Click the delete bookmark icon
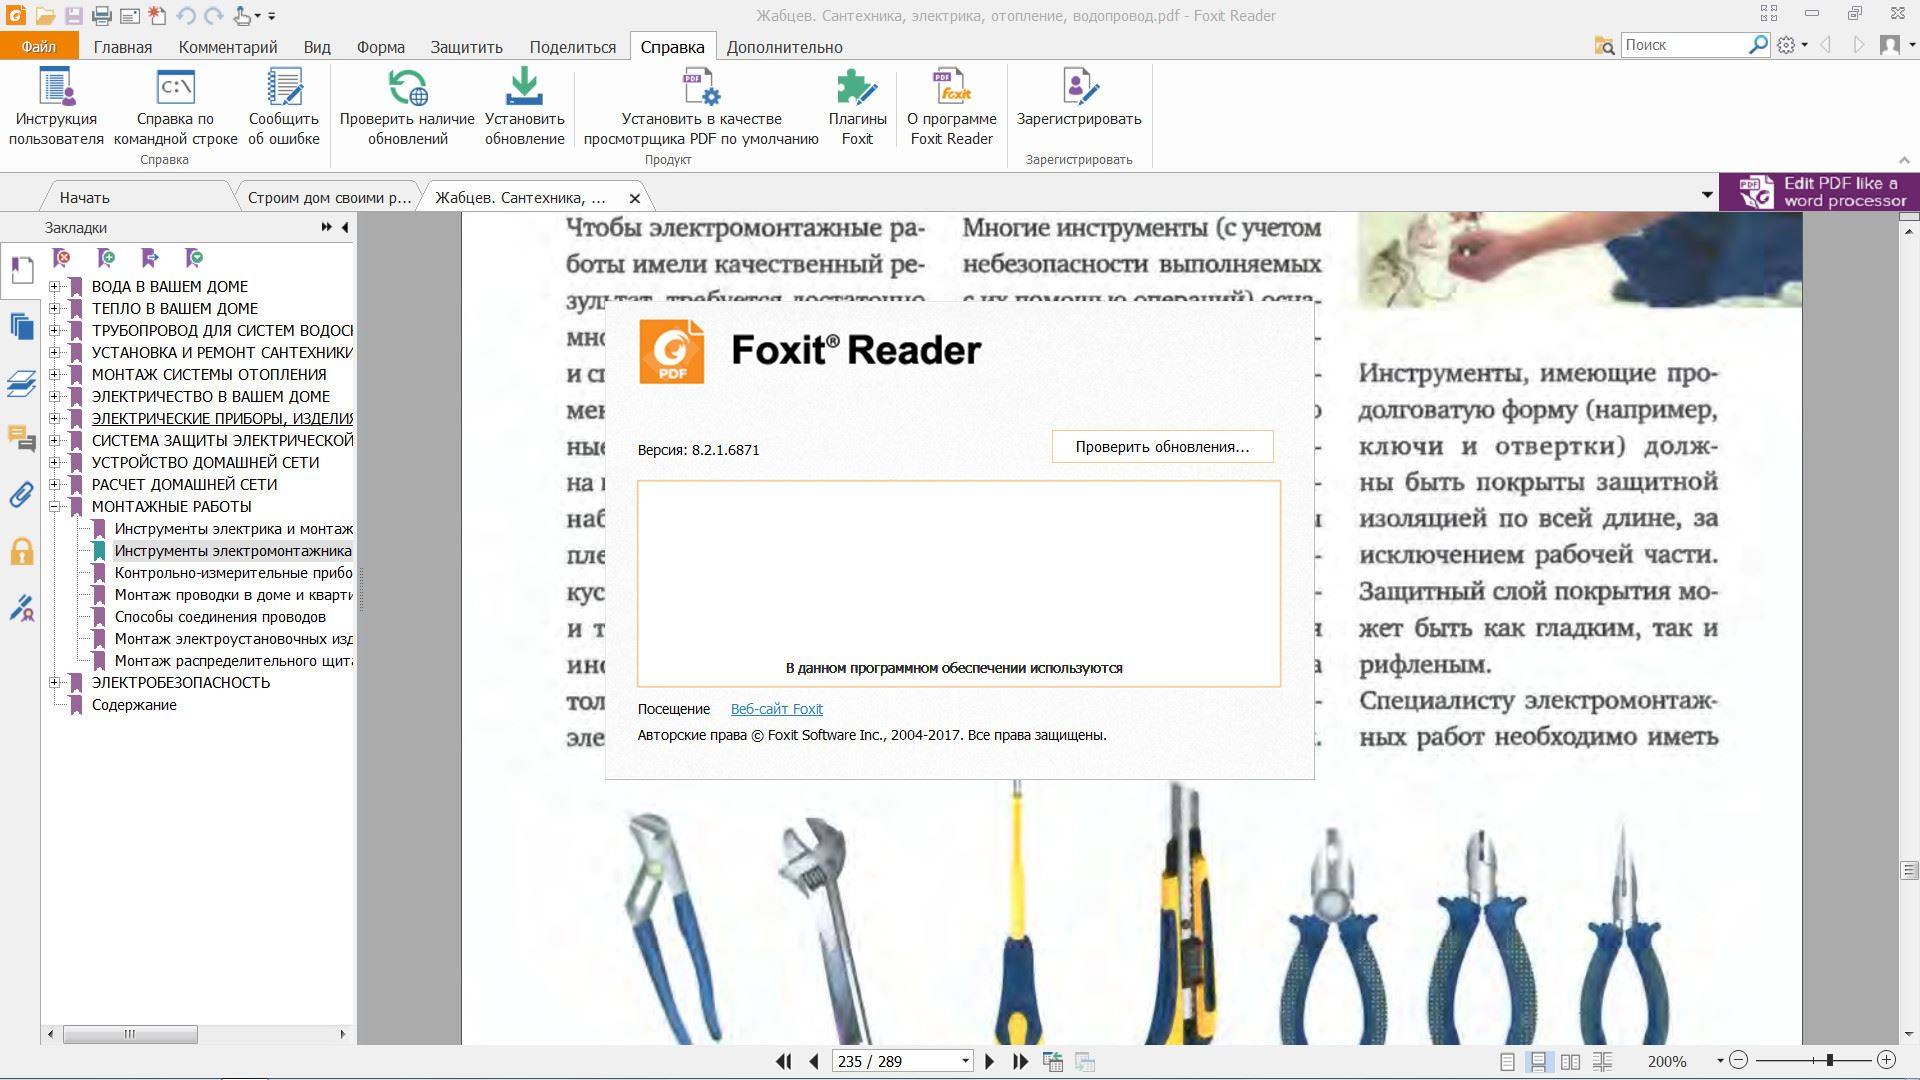 pyautogui.click(x=62, y=258)
